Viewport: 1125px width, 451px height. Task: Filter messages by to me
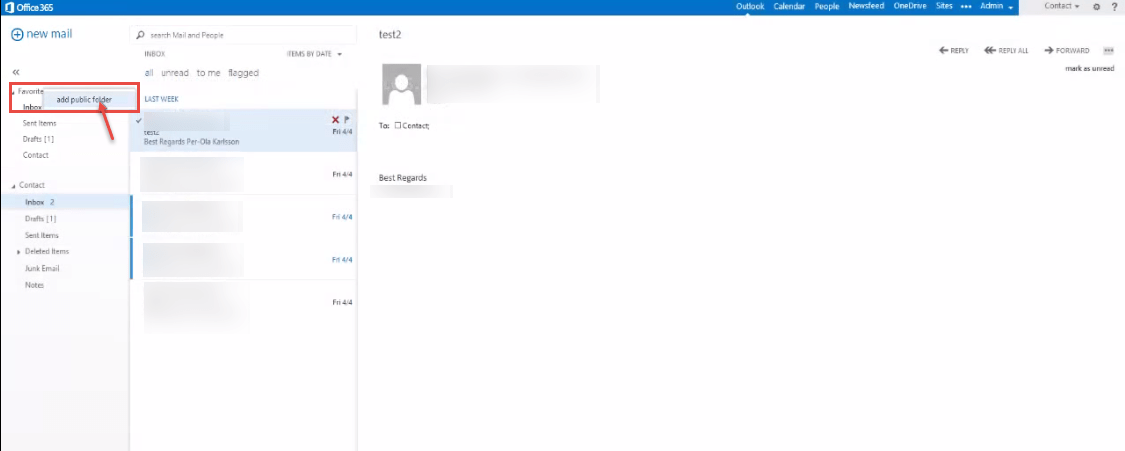point(209,72)
